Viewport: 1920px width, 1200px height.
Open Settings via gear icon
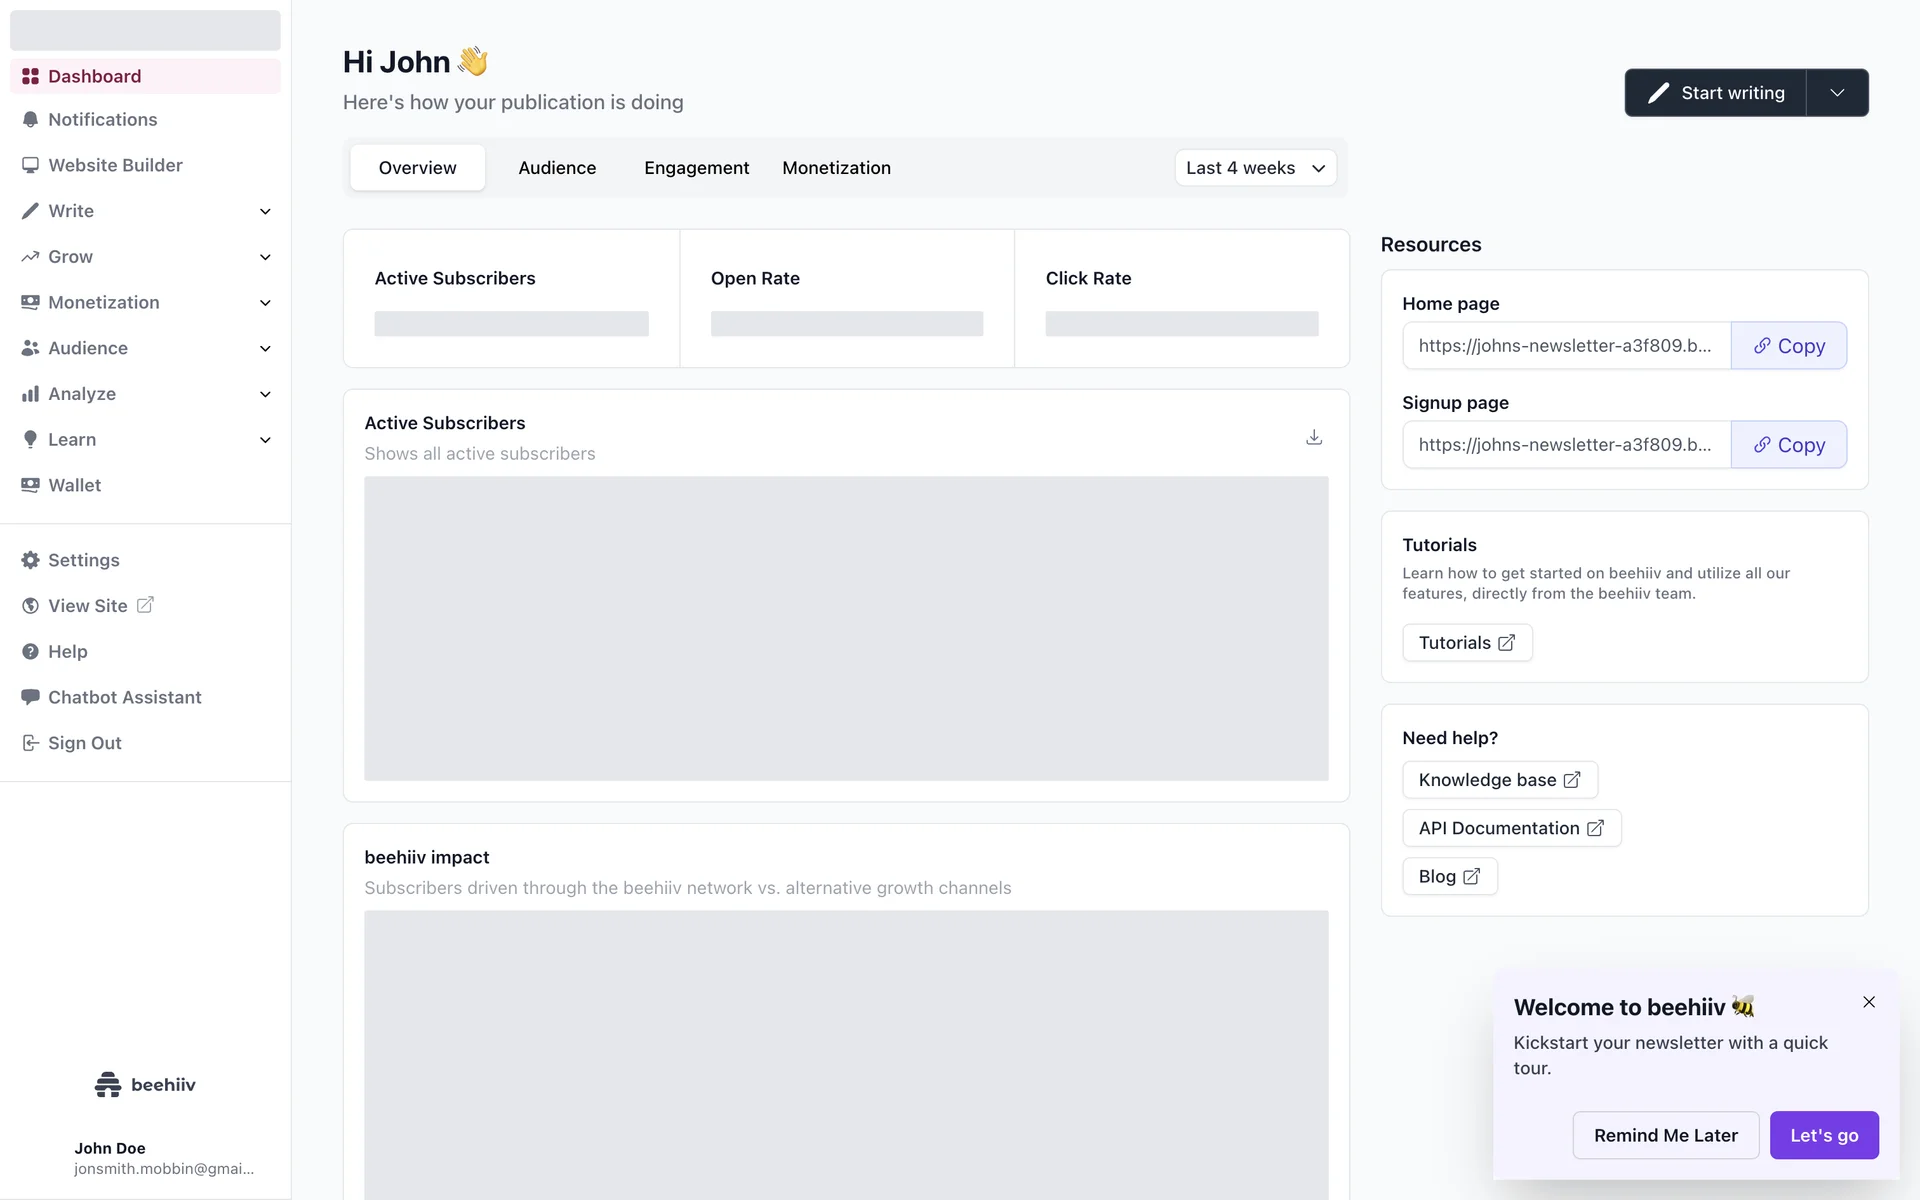[30, 560]
